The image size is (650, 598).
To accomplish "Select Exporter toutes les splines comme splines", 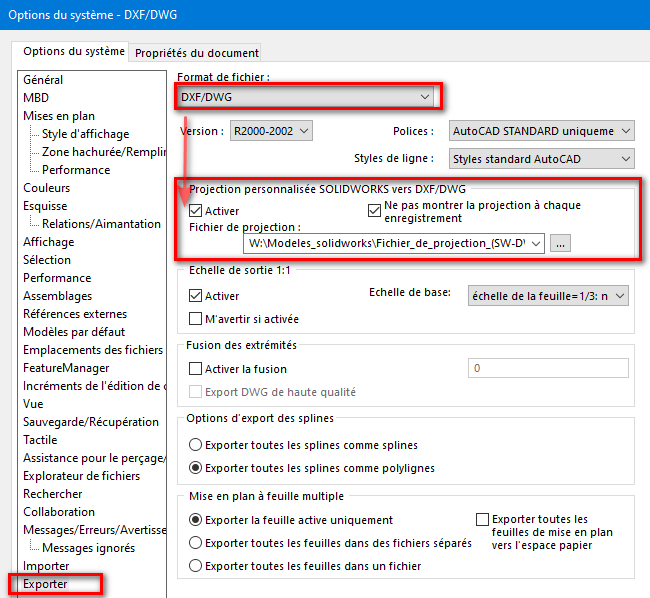I will [x=196, y=445].
